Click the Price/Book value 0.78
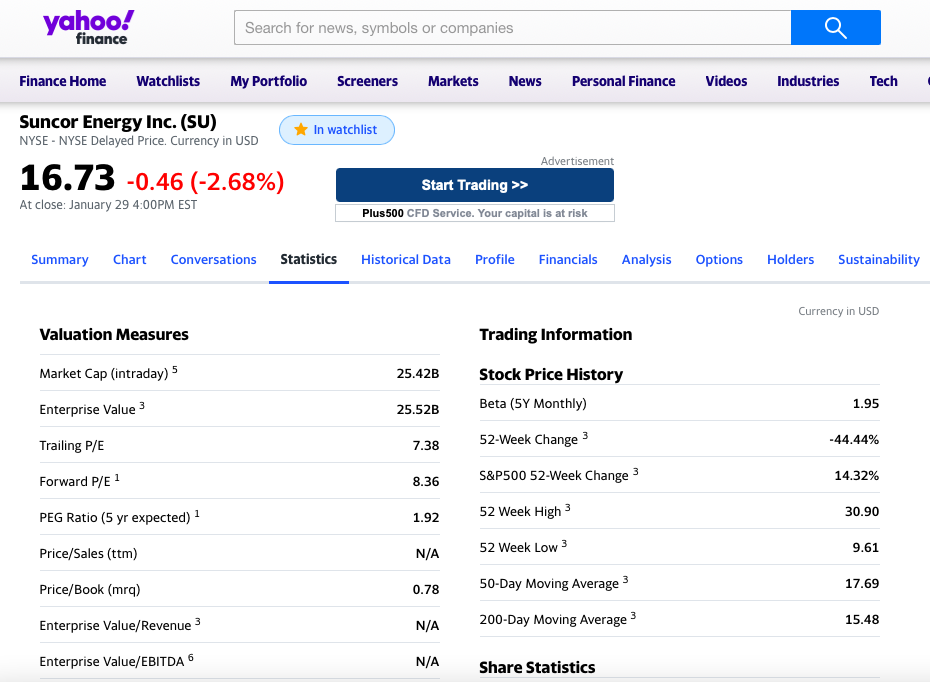Screen dimensions: 930x682 [x=426, y=589]
